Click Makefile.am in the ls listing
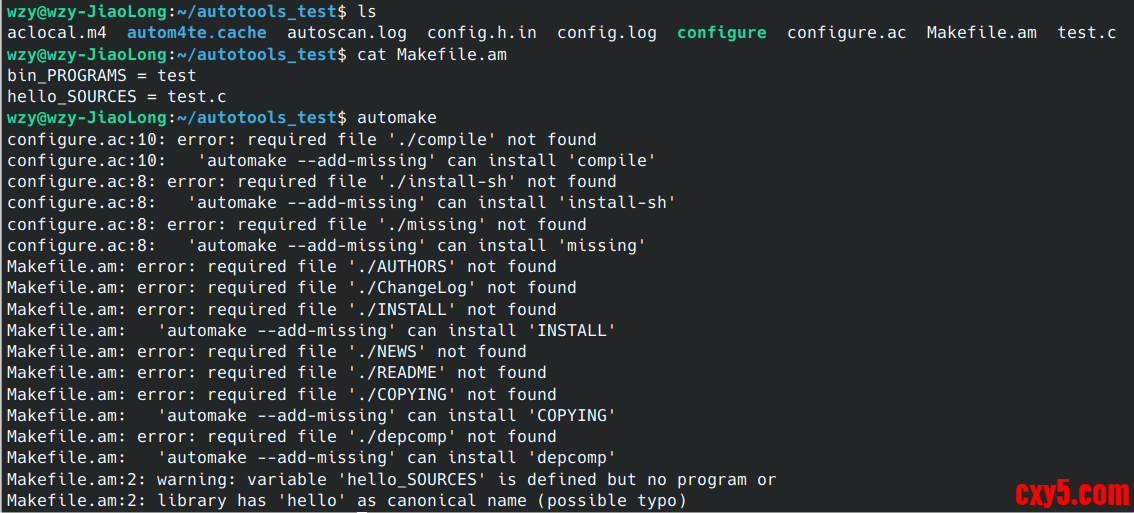 pyautogui.click(x=981, y=33)
